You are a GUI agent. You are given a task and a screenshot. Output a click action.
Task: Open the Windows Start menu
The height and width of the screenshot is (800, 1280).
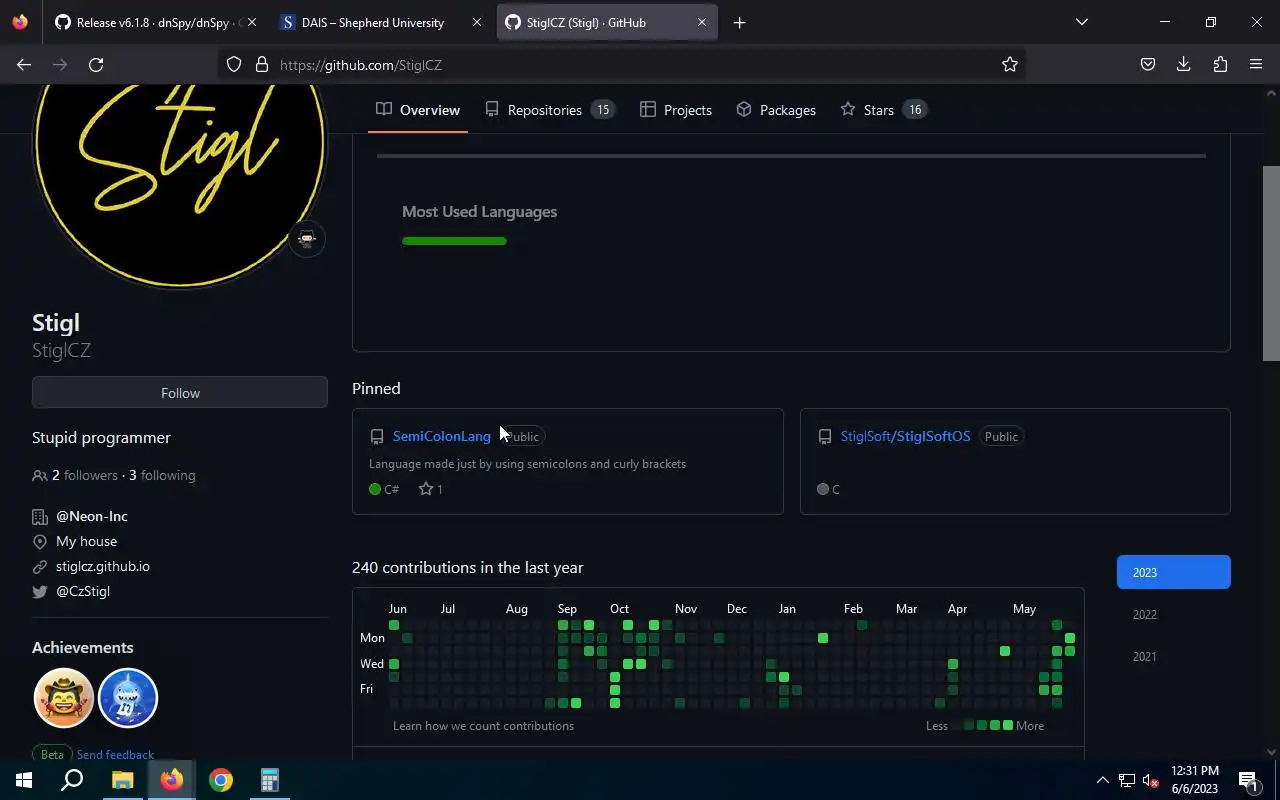24,780
